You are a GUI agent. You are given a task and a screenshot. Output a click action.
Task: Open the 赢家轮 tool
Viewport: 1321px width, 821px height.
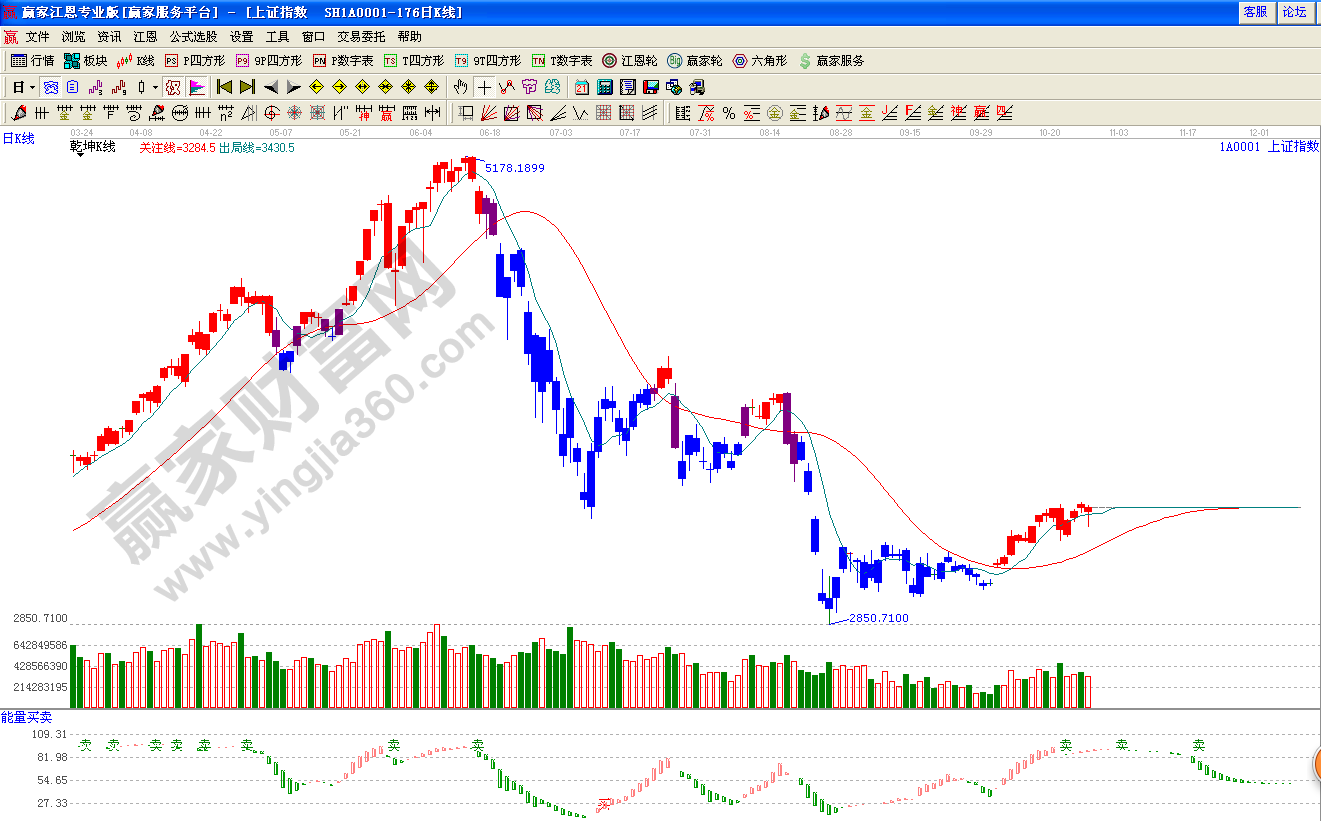click(695, 61)
